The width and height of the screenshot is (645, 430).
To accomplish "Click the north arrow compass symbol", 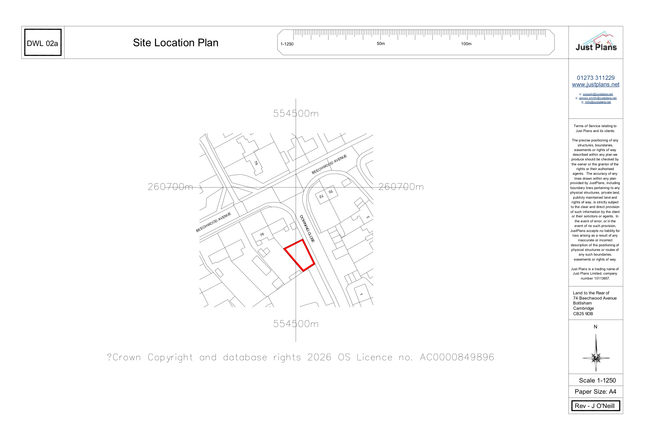I will pos(596,353).
